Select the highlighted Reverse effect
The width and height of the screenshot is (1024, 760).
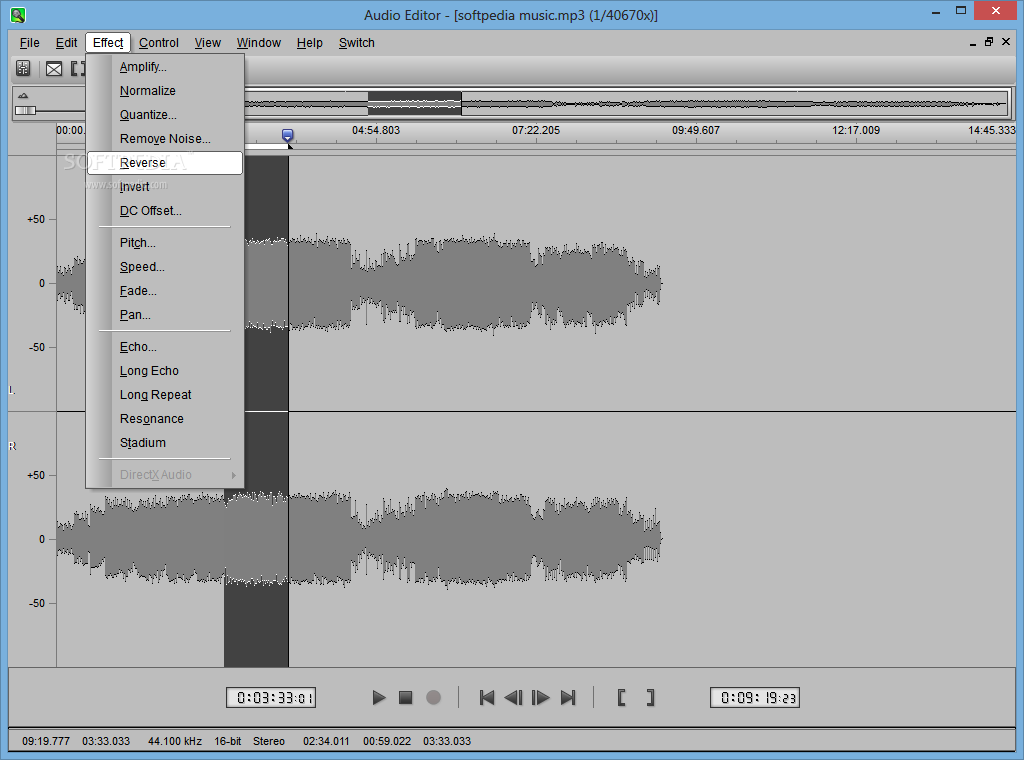click(x=165, y=163)
